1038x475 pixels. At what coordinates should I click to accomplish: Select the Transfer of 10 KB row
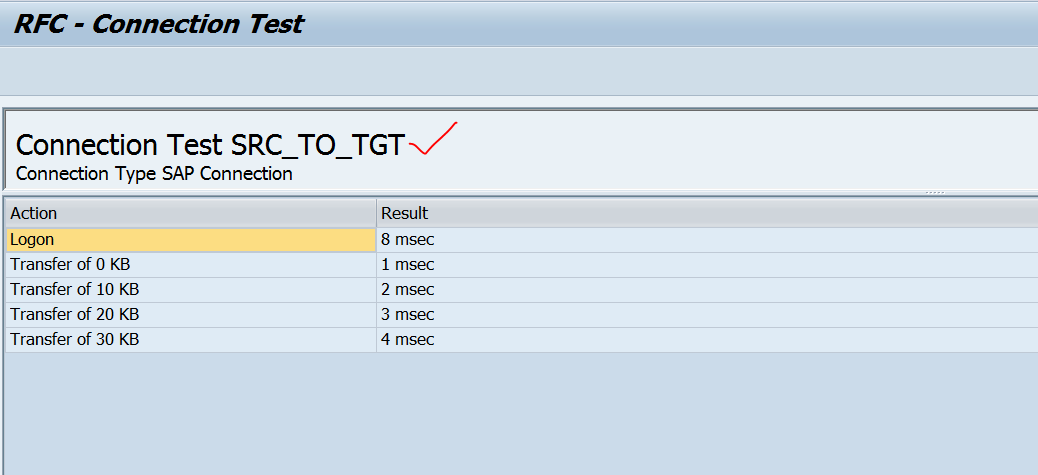pyautogui.click(x=74, y=290)
